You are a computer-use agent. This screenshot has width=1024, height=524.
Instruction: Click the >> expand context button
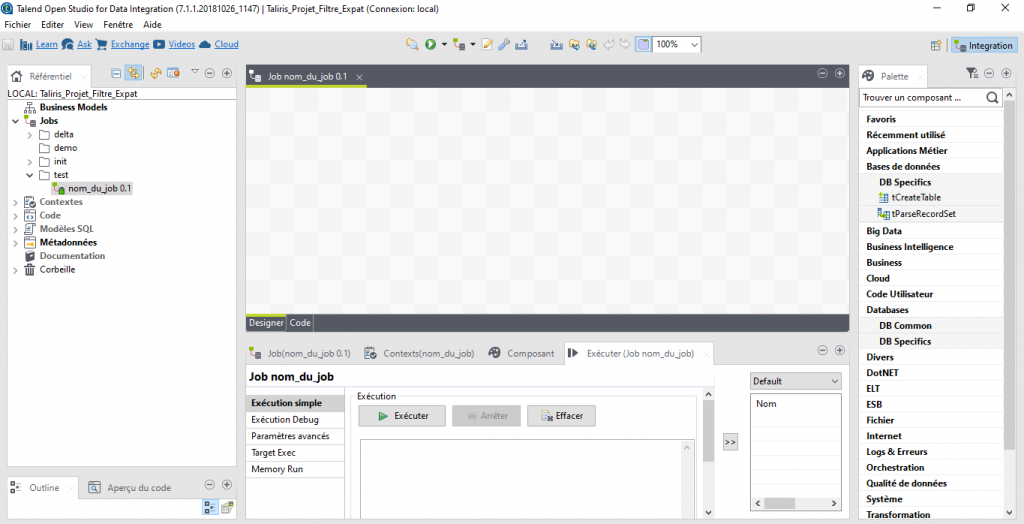(x=730, y=442)
